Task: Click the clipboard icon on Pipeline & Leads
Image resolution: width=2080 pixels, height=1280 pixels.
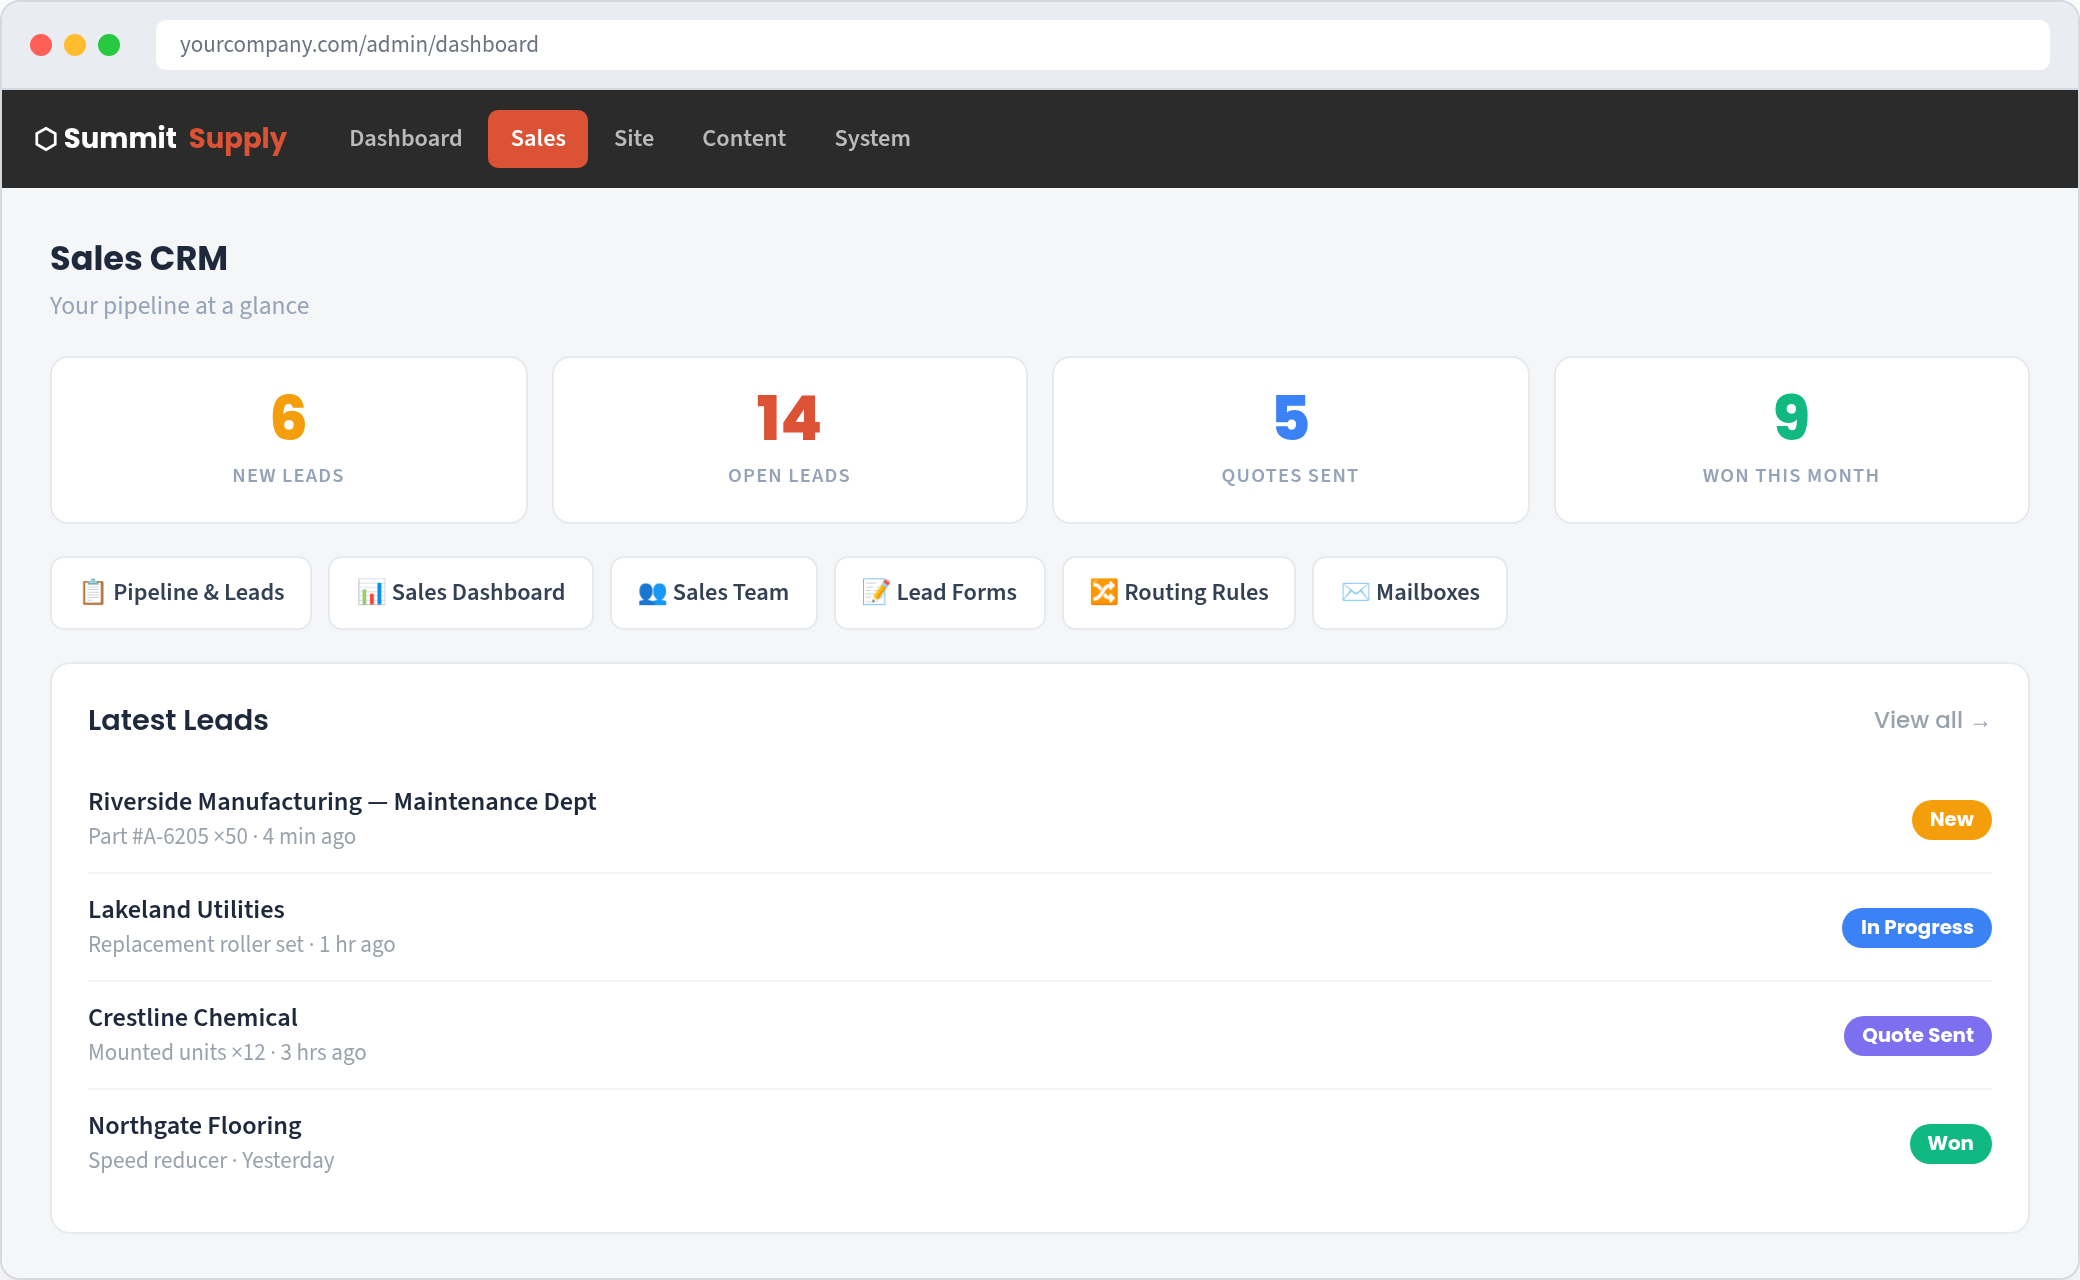Action: click(x=93, y=593)
